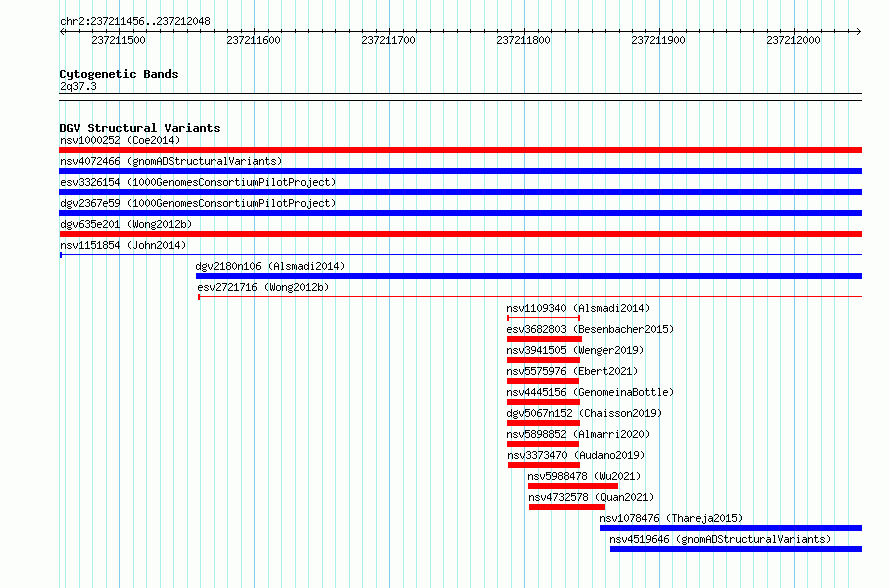Click the chr2:237211456..237212048 region label
The image size is (890, 588).
pos(135,21)
